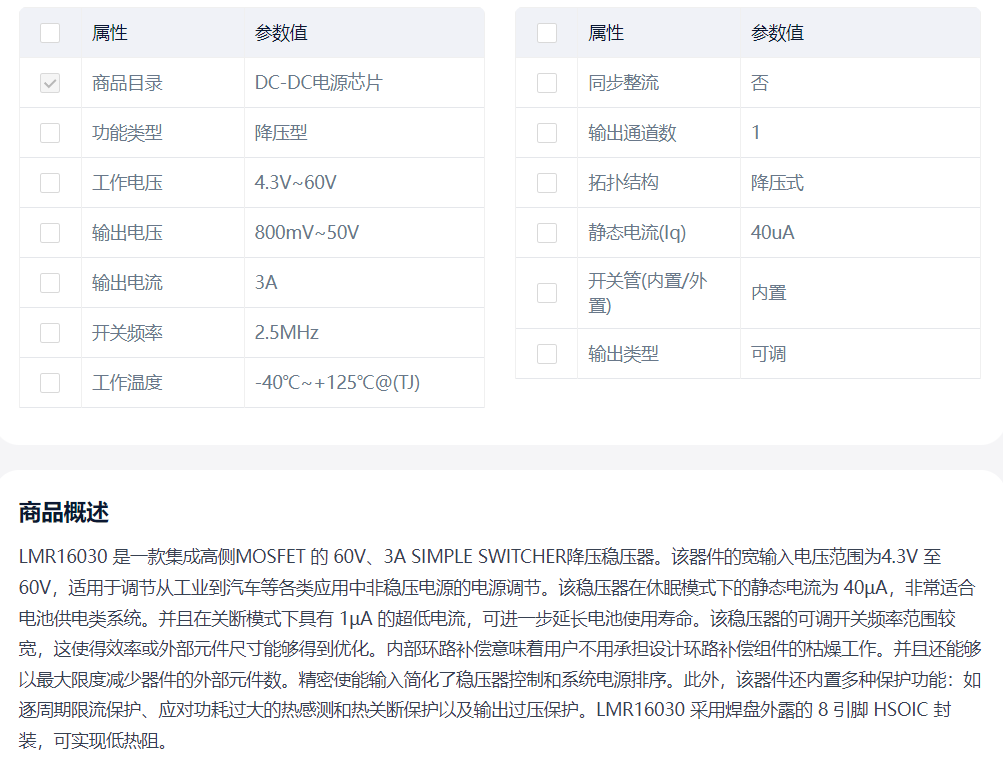Image resolution: width=1003 pixels, height=765 pixels.
Task: Enable the 输出电流 filter checkbox
Action: click(x=50, y=283)
